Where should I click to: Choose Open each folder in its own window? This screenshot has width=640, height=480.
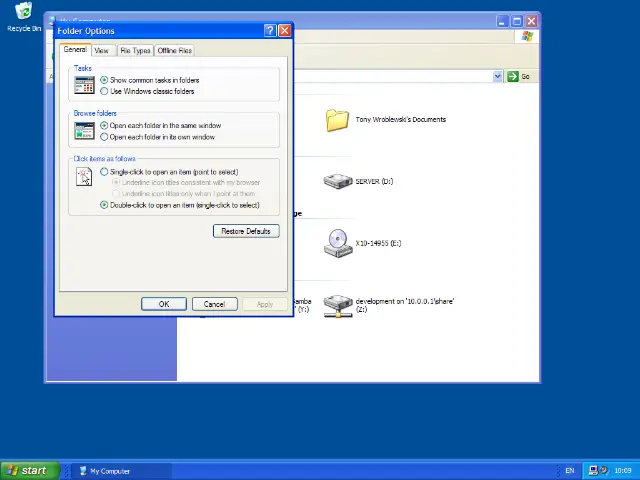pyautogui.click(x=104, y=137)
